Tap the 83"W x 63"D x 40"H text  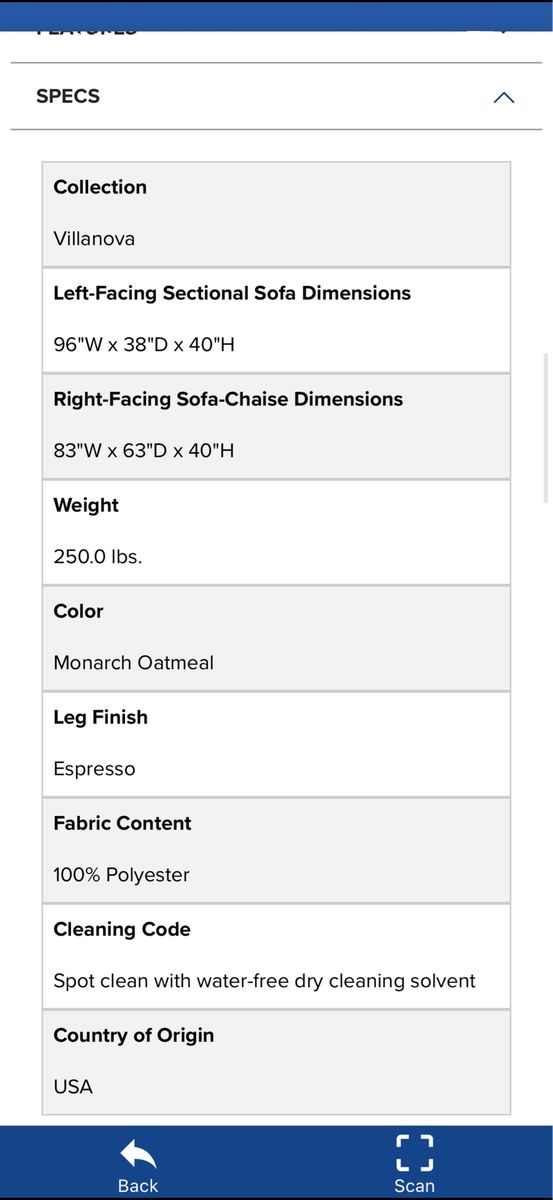point(144,451)
